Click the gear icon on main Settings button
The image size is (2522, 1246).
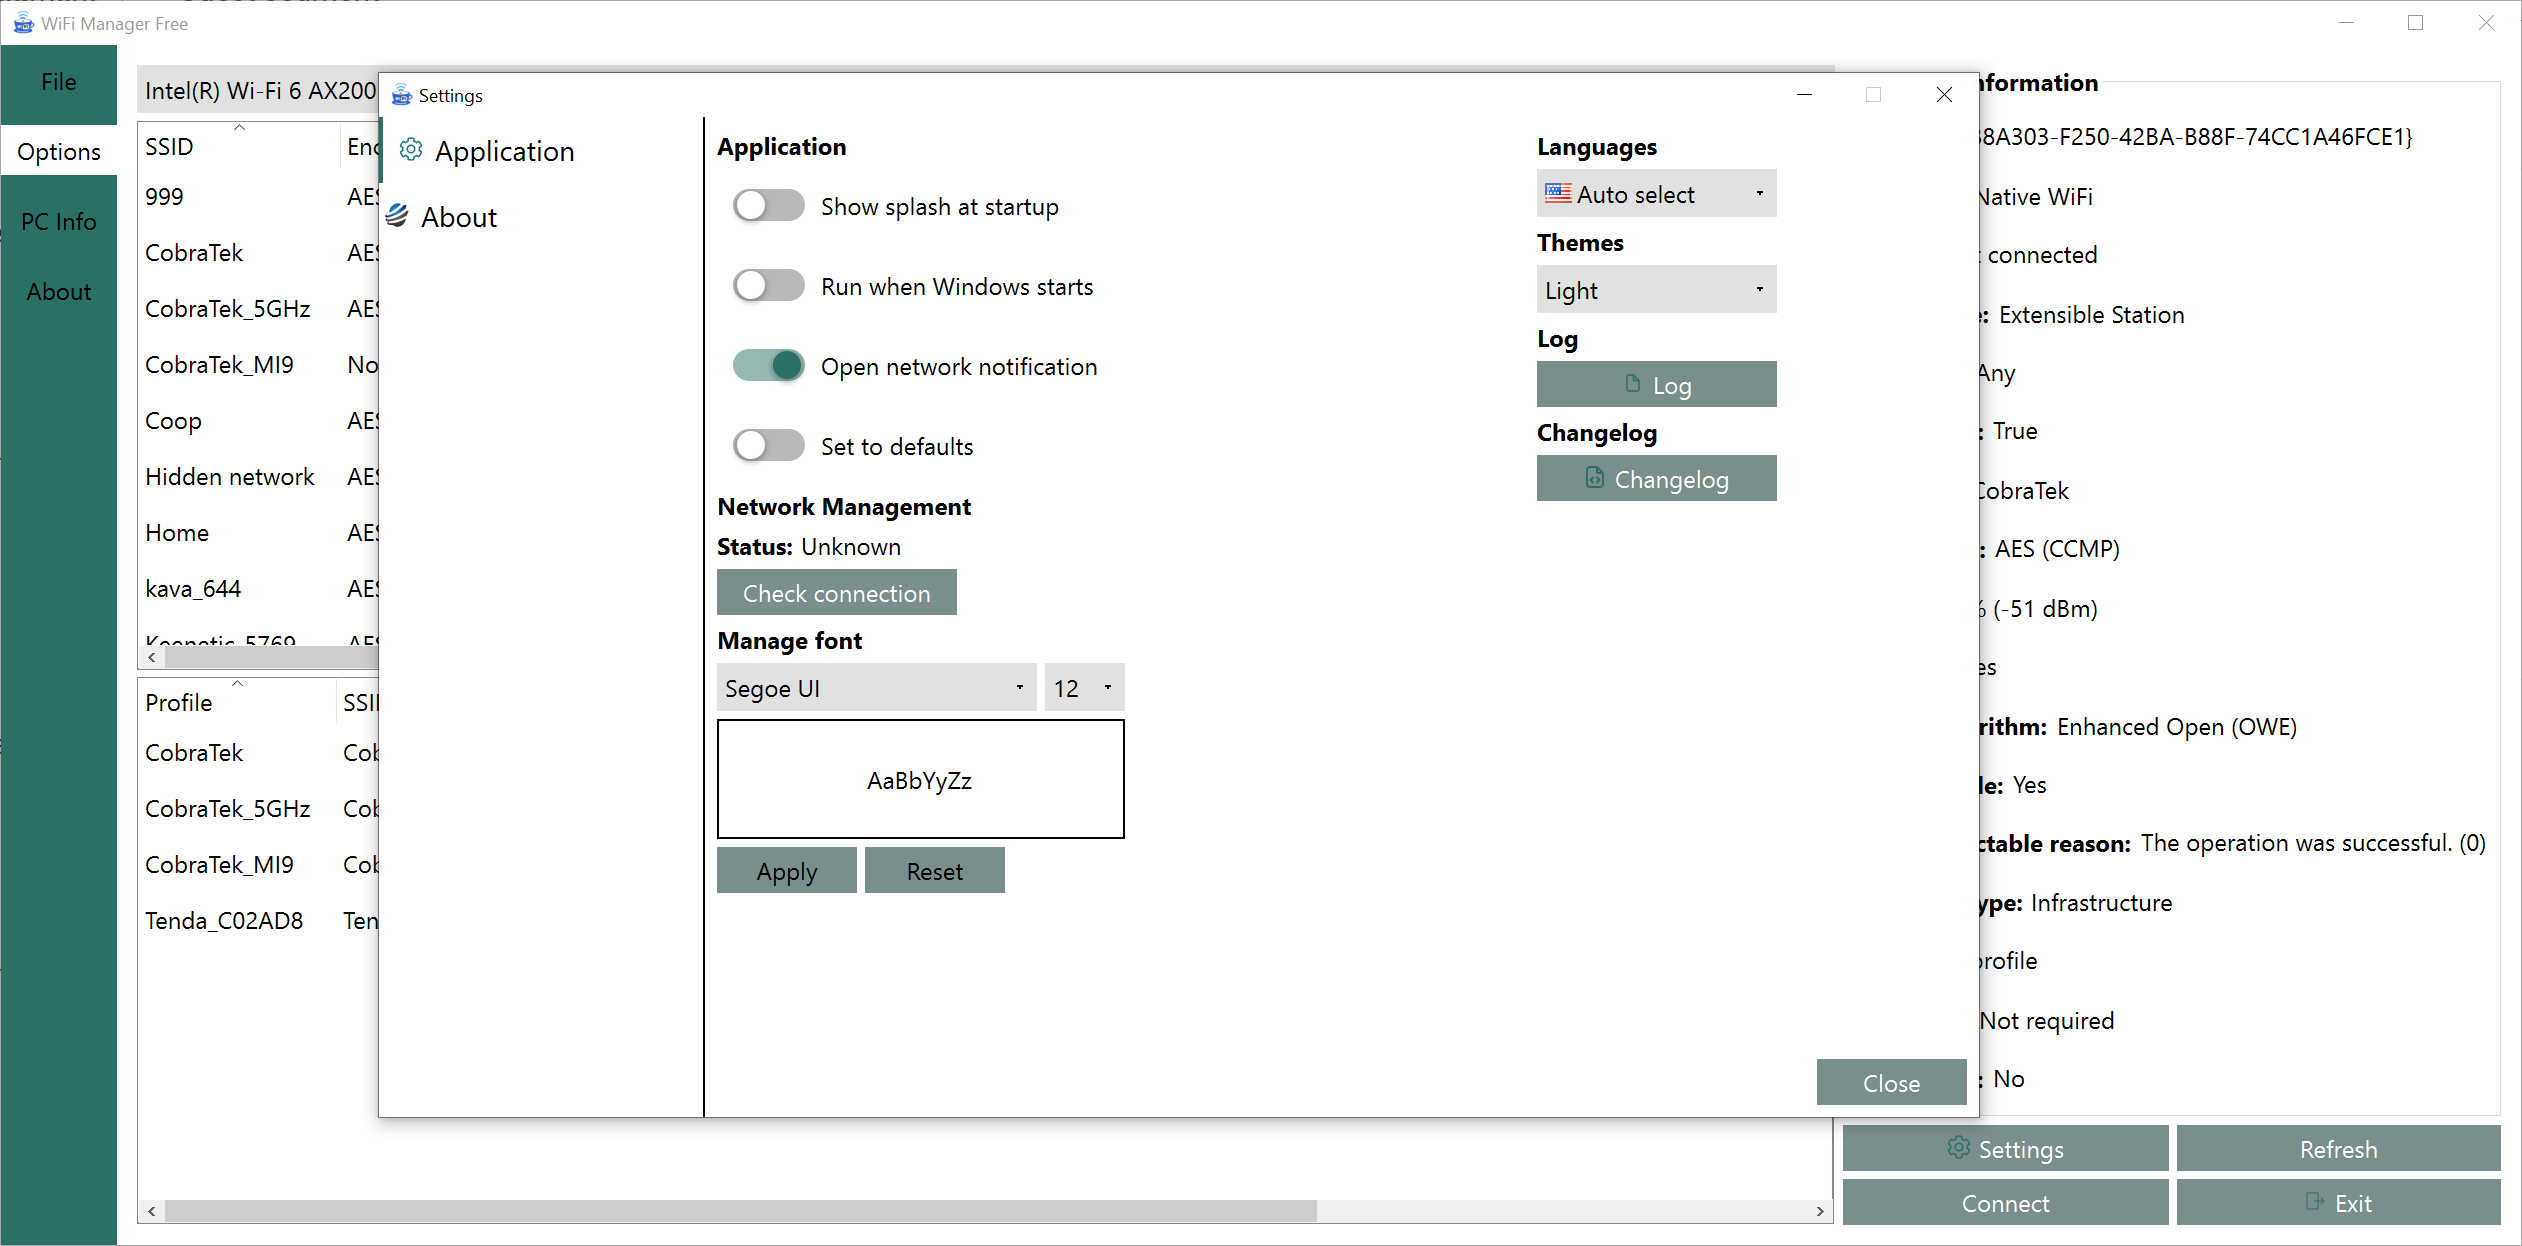pyautogui.click(x=1958, y=1147)
